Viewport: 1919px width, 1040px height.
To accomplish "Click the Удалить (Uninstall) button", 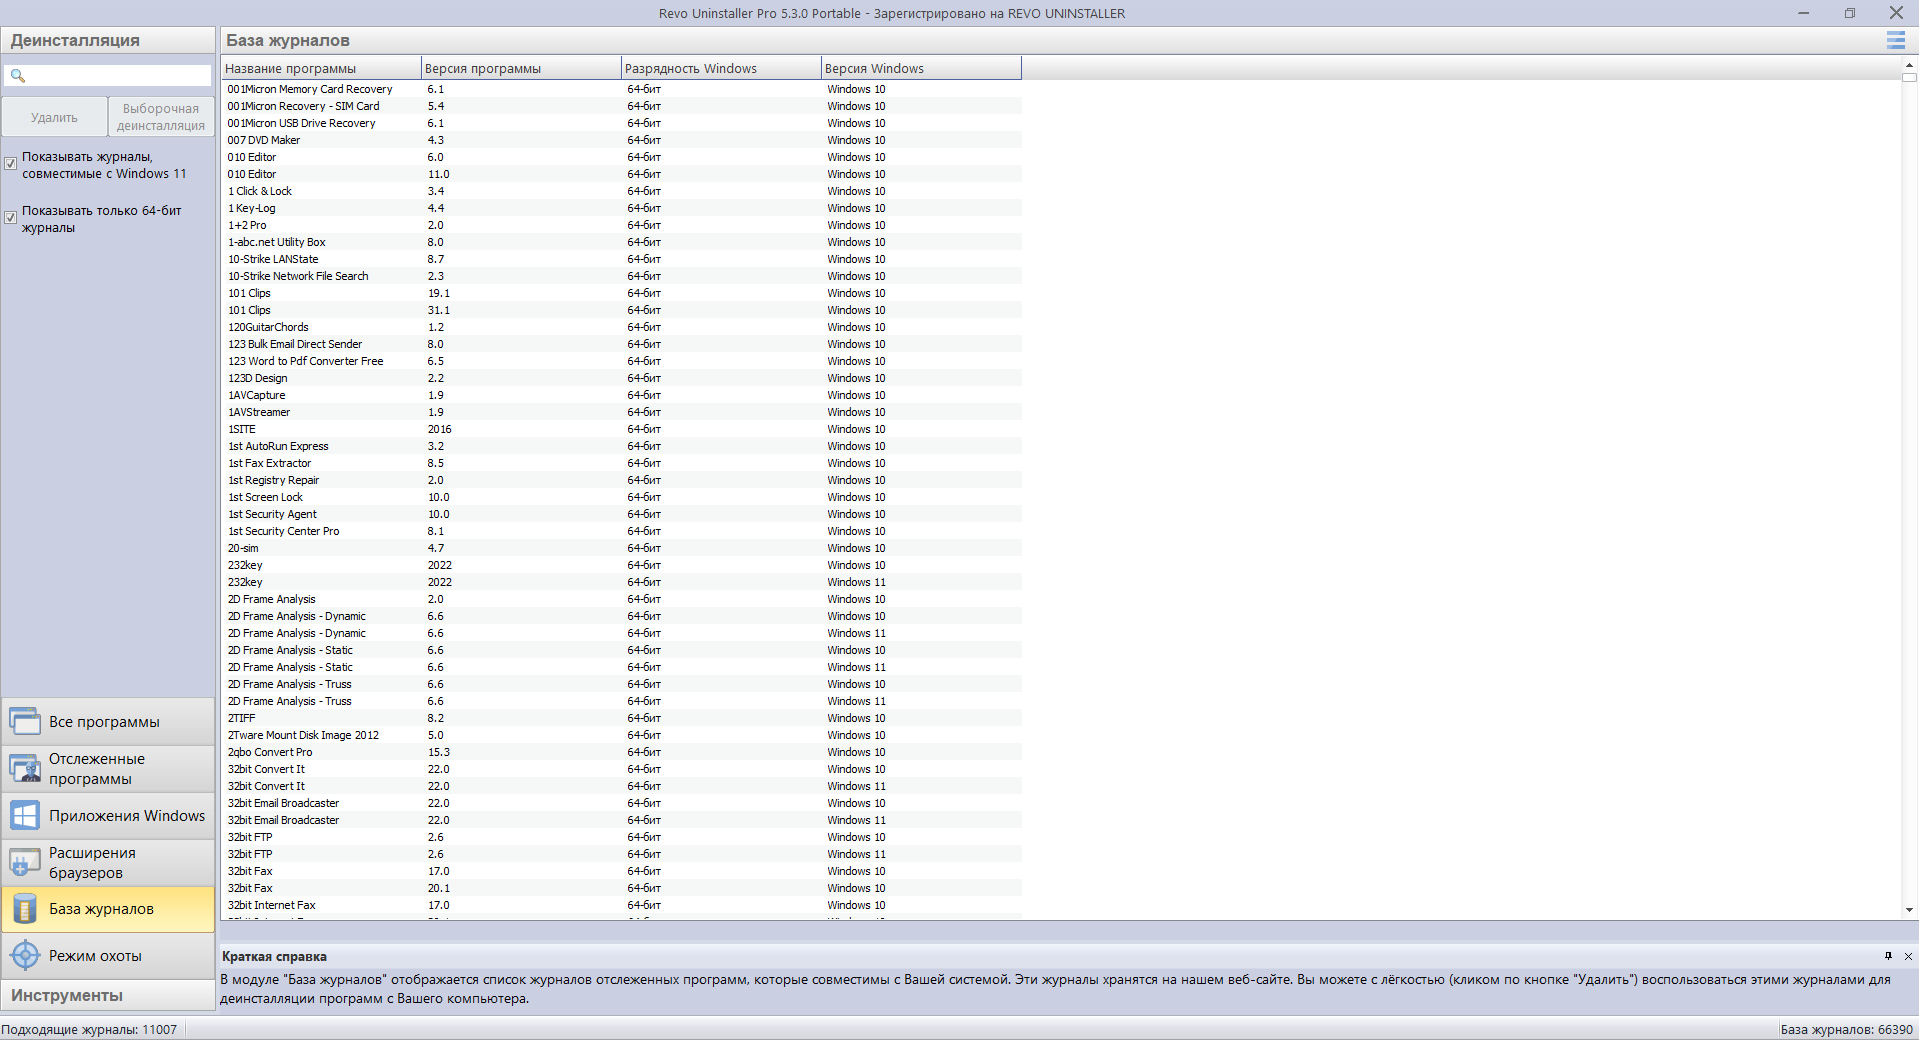I will (54, 117).
